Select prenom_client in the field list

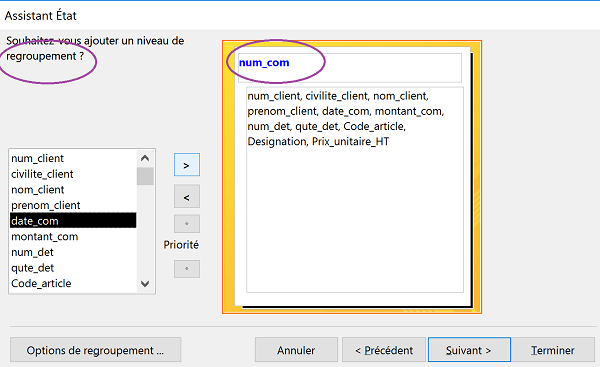(73, 205)
